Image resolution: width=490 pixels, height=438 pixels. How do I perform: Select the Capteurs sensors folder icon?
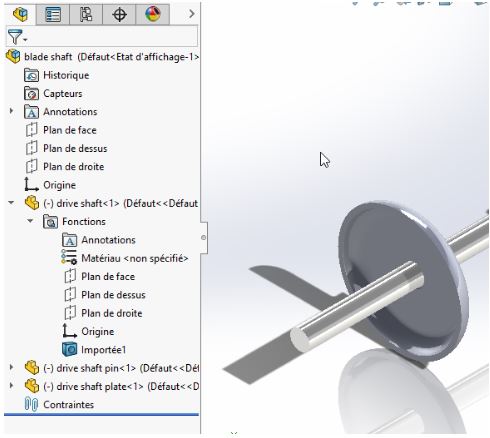(x=31, y=94)
